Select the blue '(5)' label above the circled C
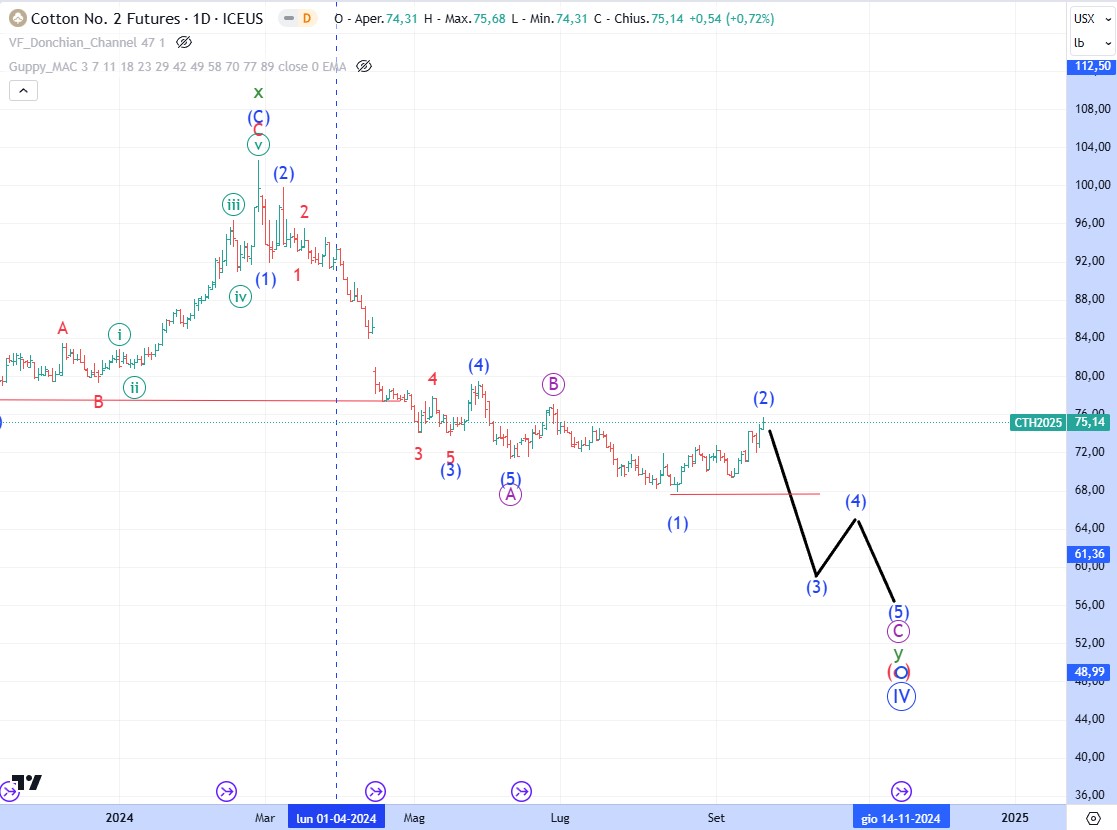Screen dimensions: 1117x830 point(898,611)
